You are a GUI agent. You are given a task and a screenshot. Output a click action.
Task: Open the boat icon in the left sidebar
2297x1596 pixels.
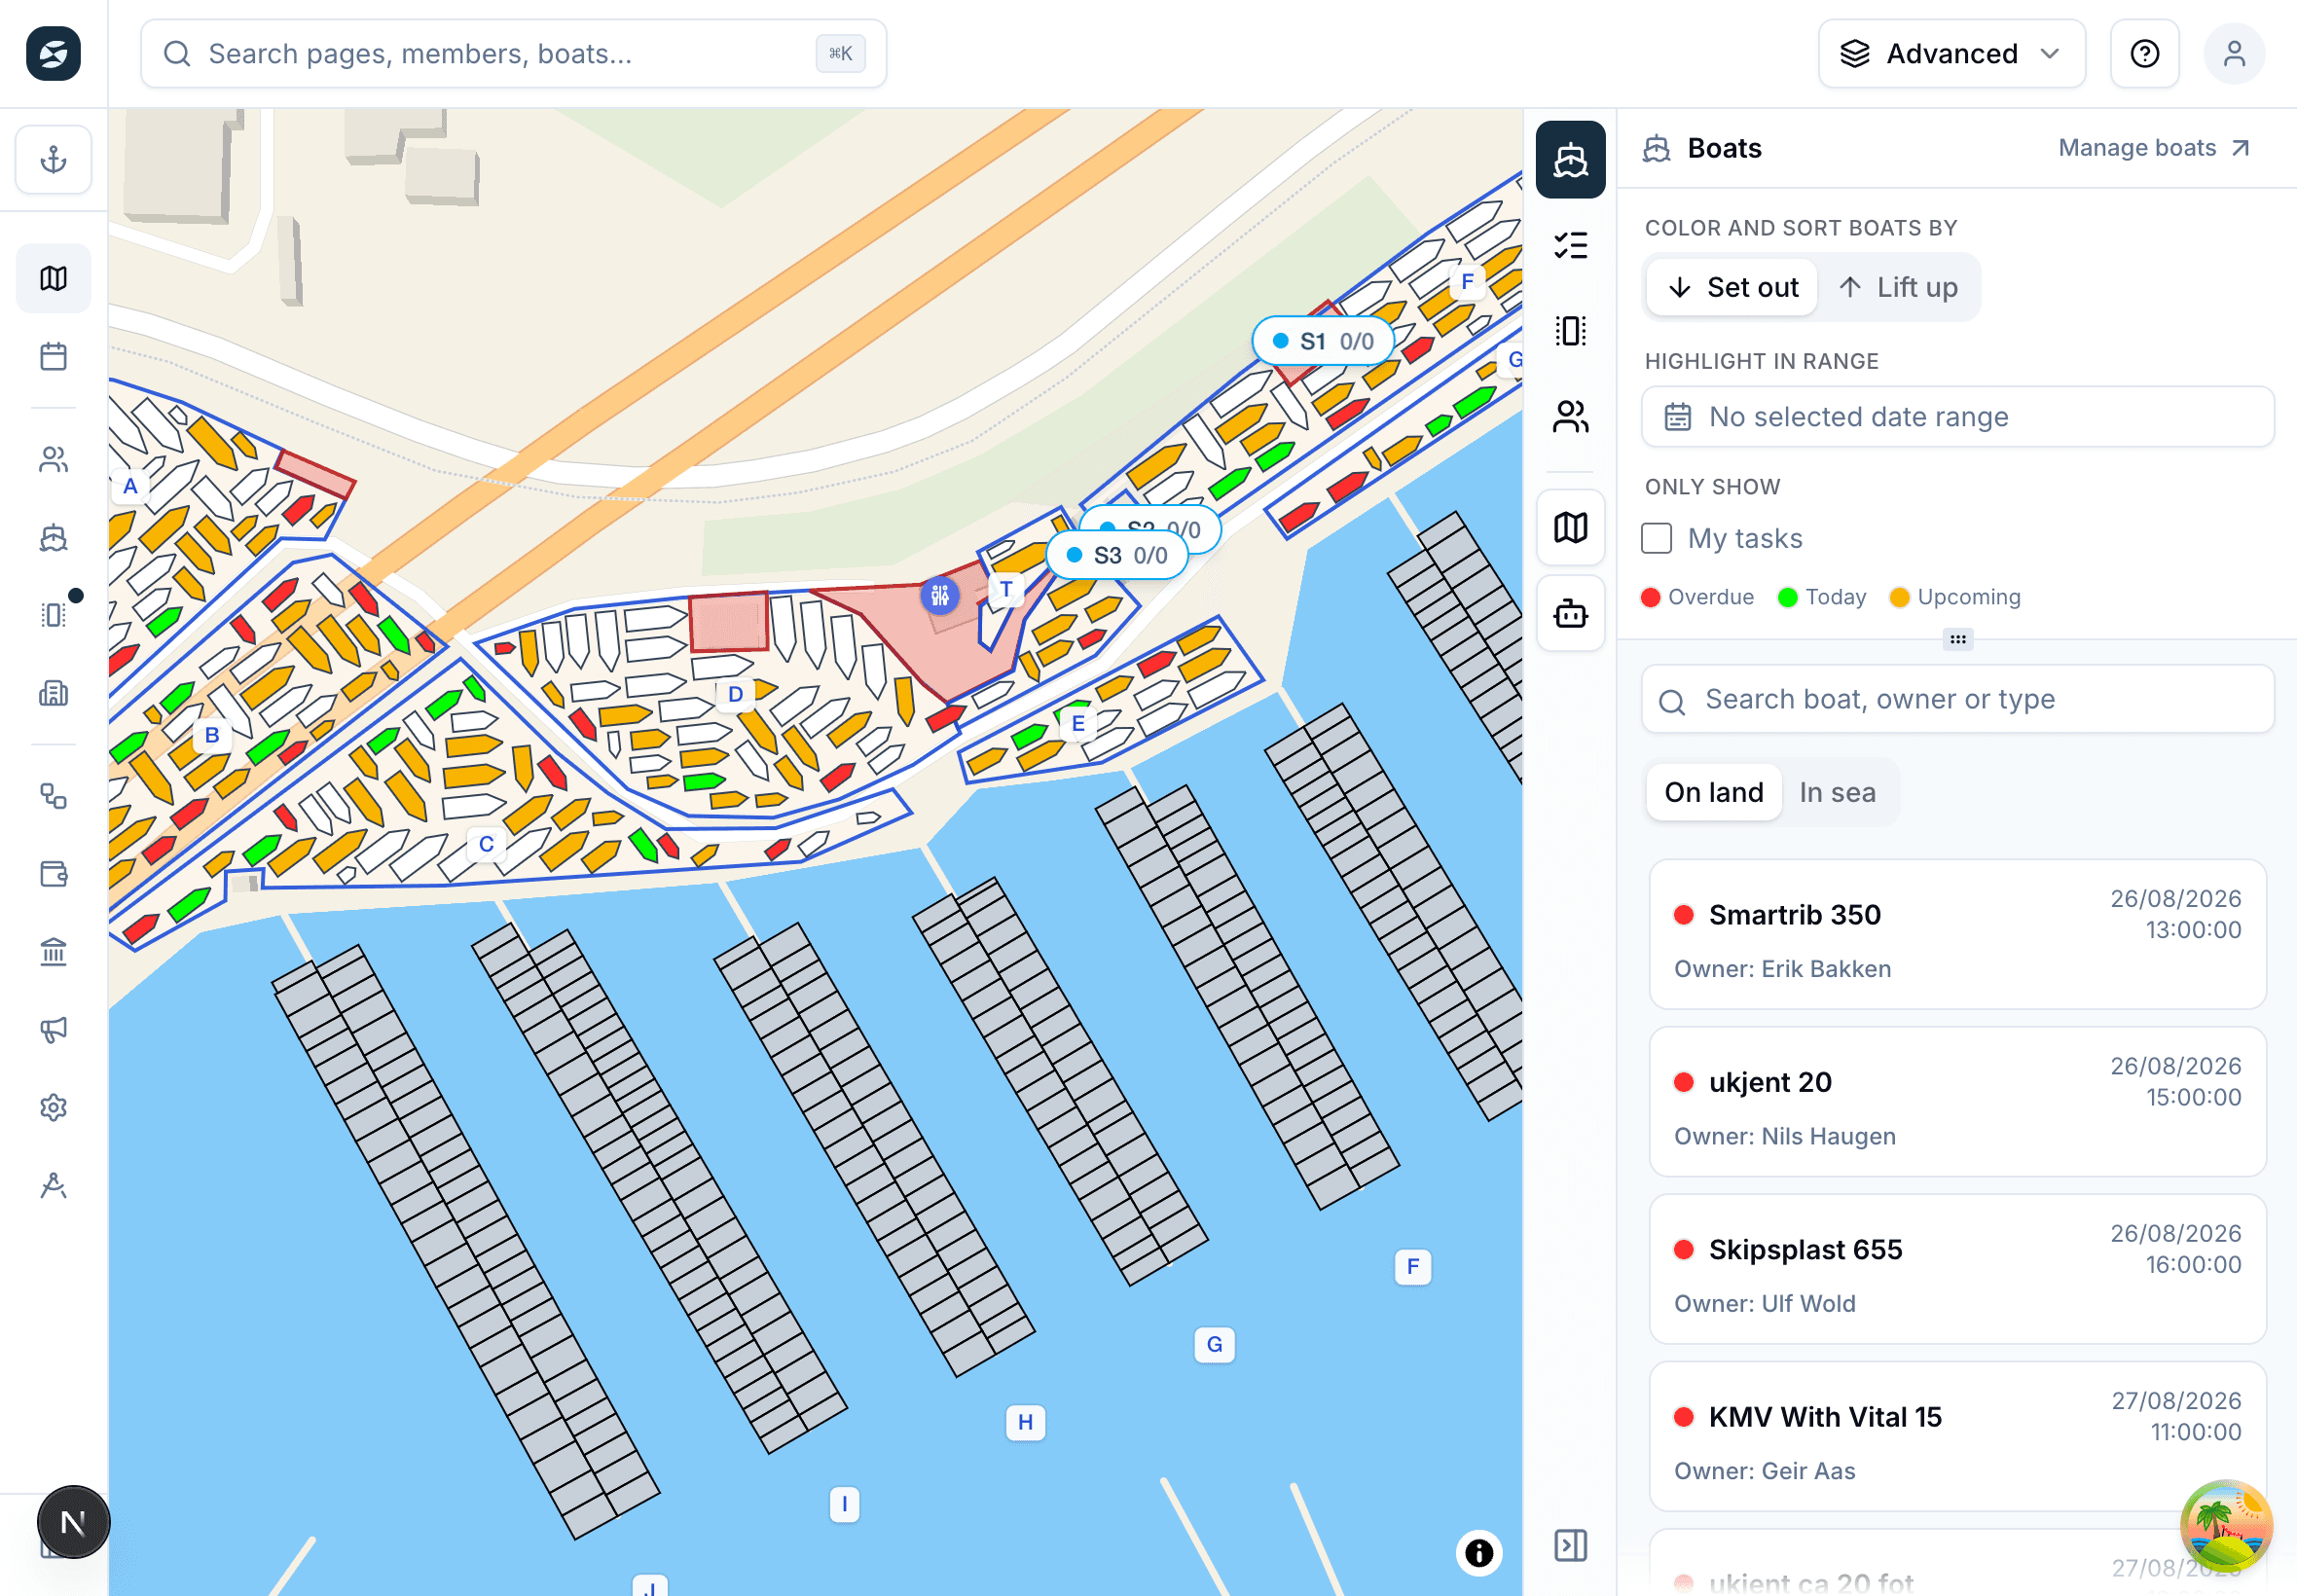(x=53, y=537)
